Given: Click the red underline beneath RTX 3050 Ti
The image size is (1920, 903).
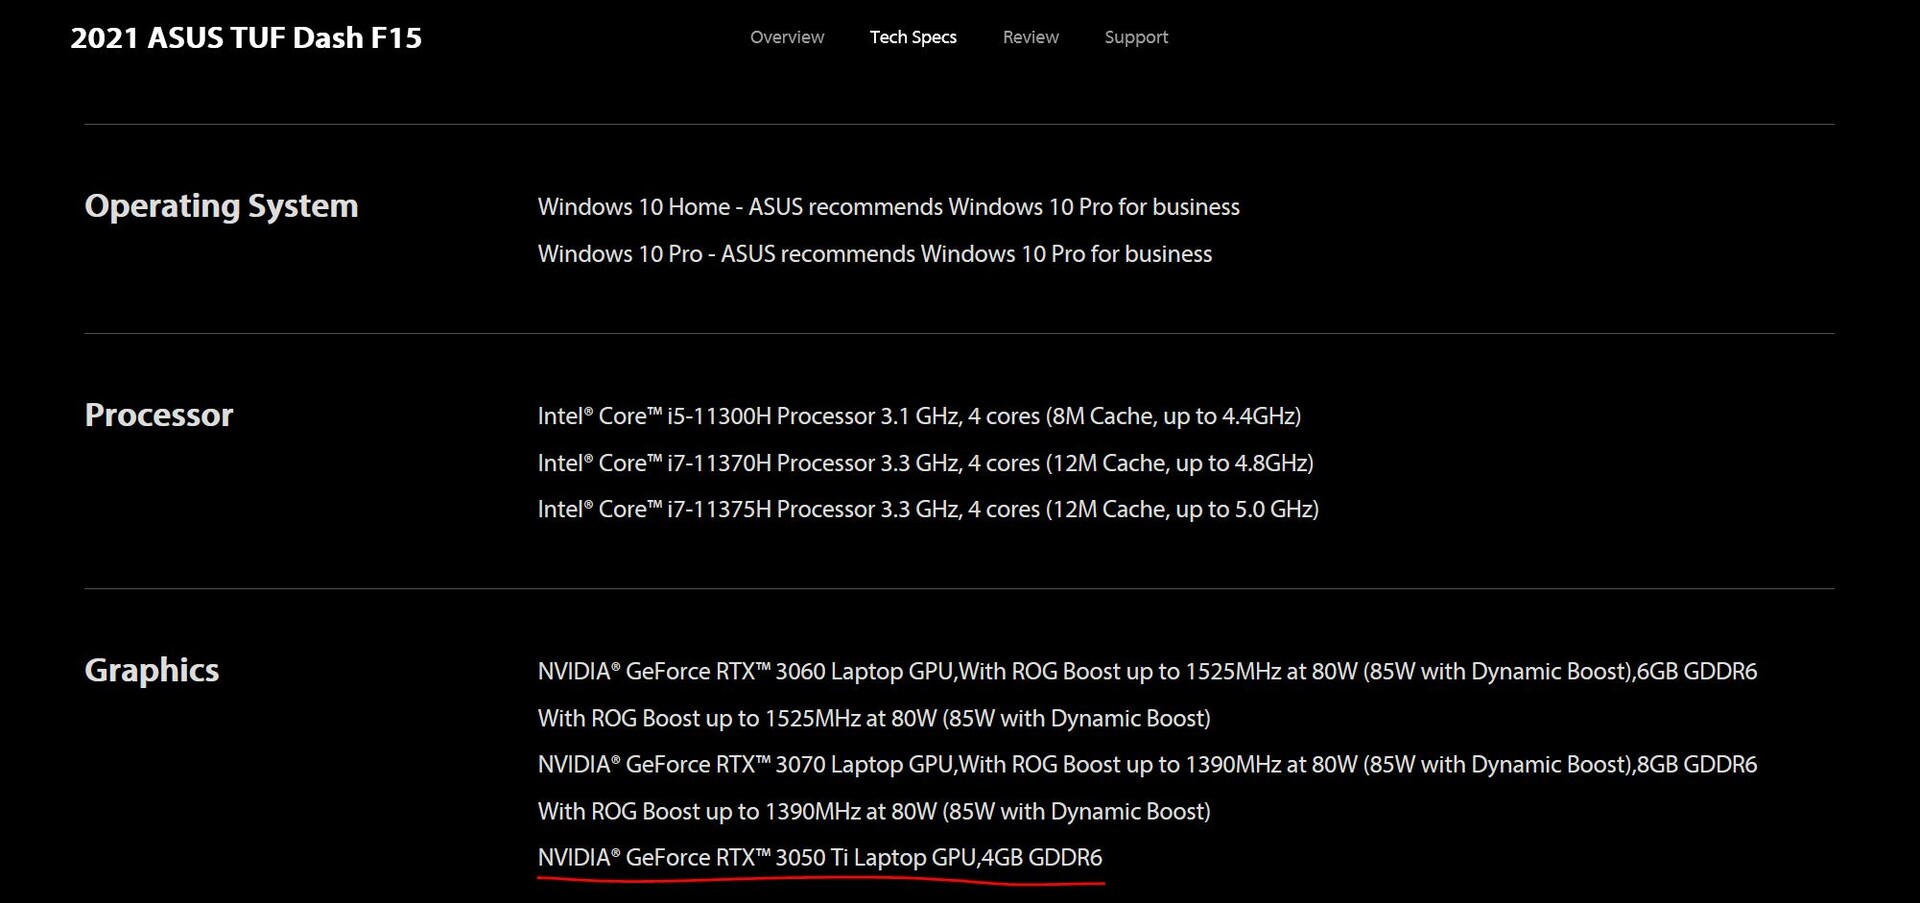Looking at the screenshot, I should [820, 881].
